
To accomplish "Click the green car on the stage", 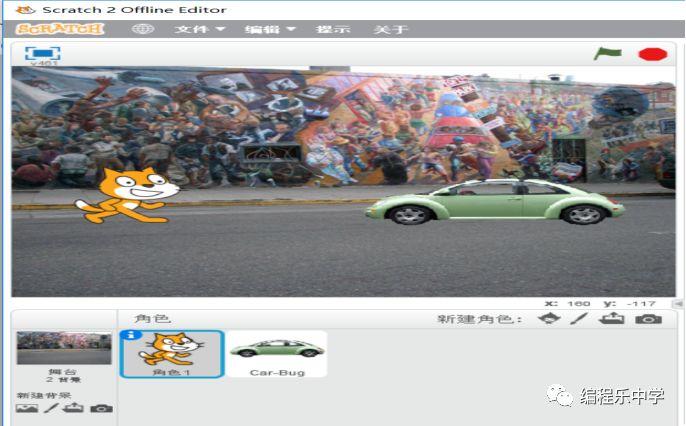I will (x=495, y=202).
